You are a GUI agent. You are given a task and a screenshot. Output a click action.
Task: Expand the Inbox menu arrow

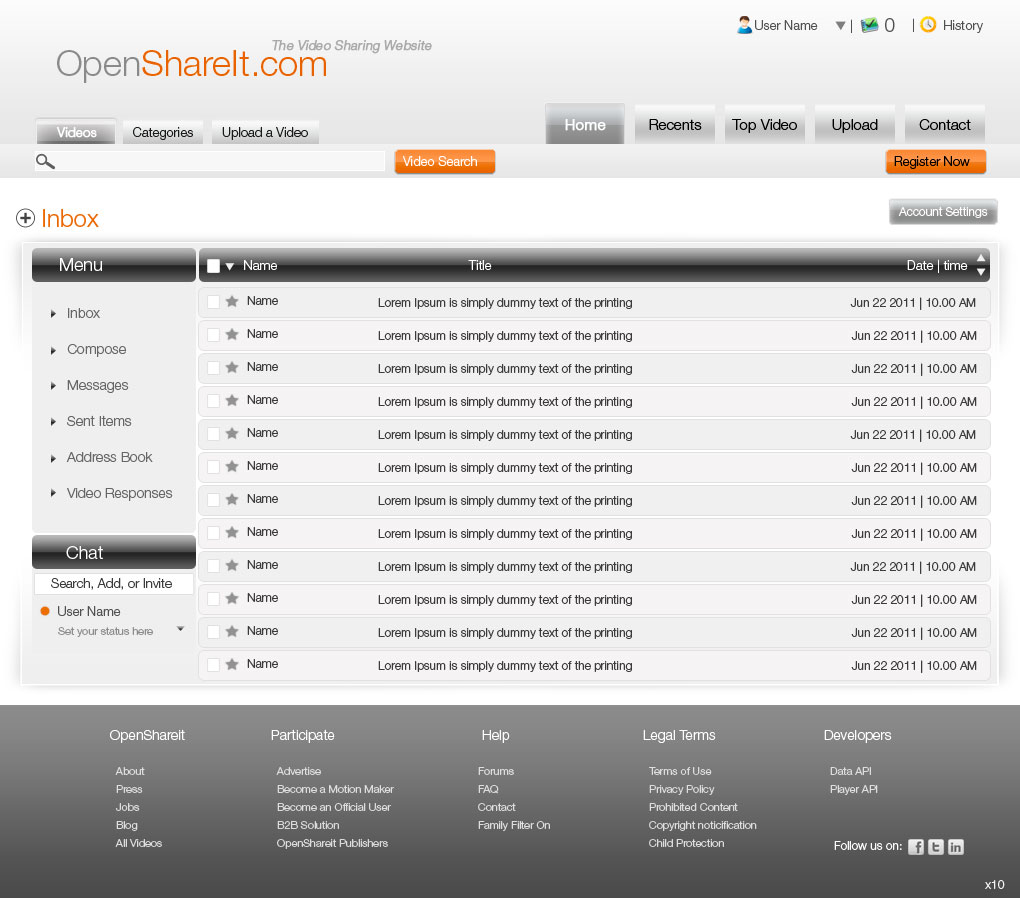(x=53, y=314)
